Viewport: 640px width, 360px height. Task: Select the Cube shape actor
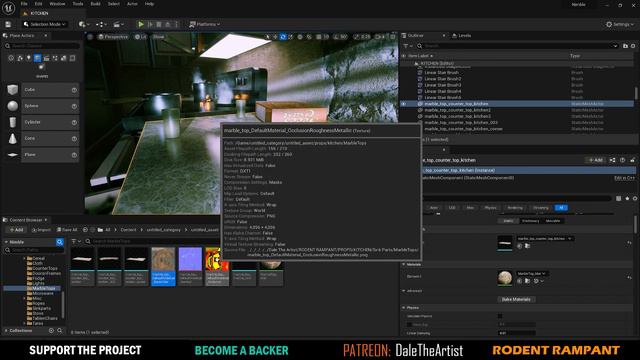coord(42,90)
